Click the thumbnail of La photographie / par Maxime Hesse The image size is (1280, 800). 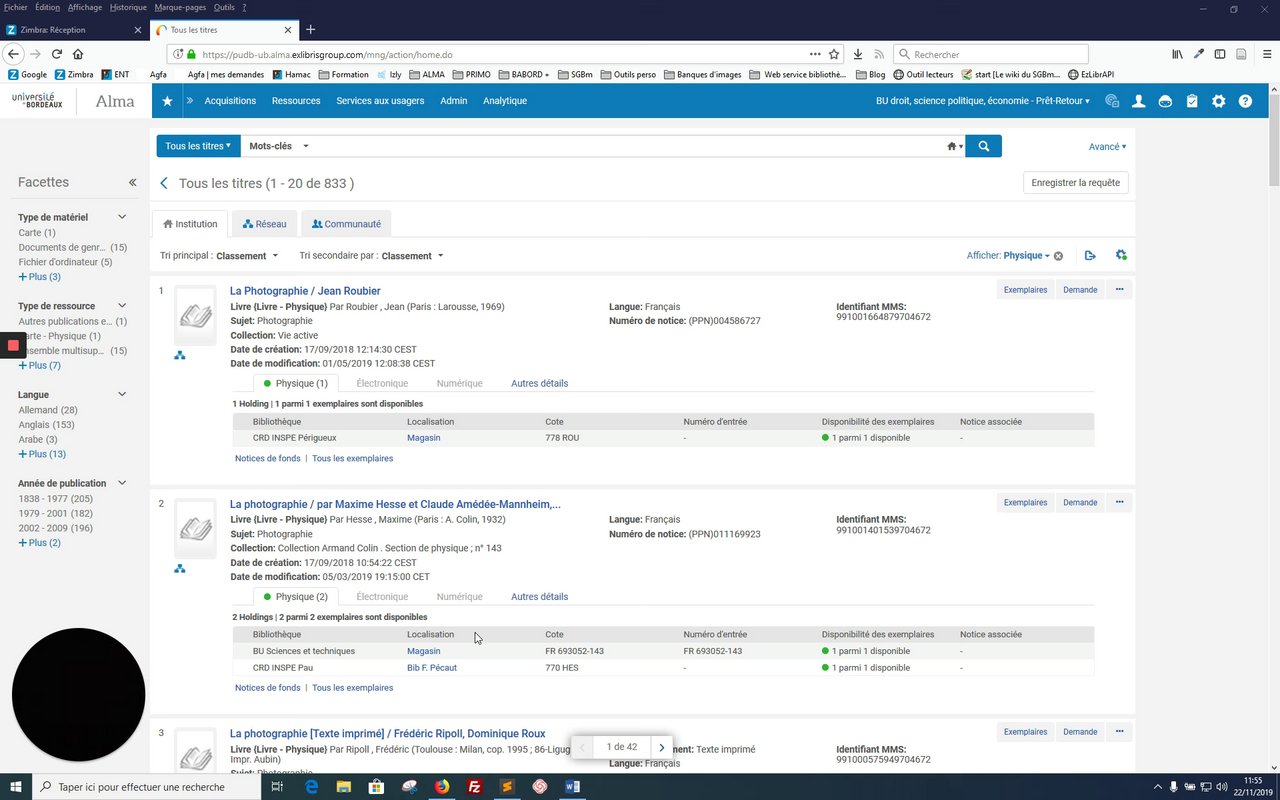pos(196,528)
